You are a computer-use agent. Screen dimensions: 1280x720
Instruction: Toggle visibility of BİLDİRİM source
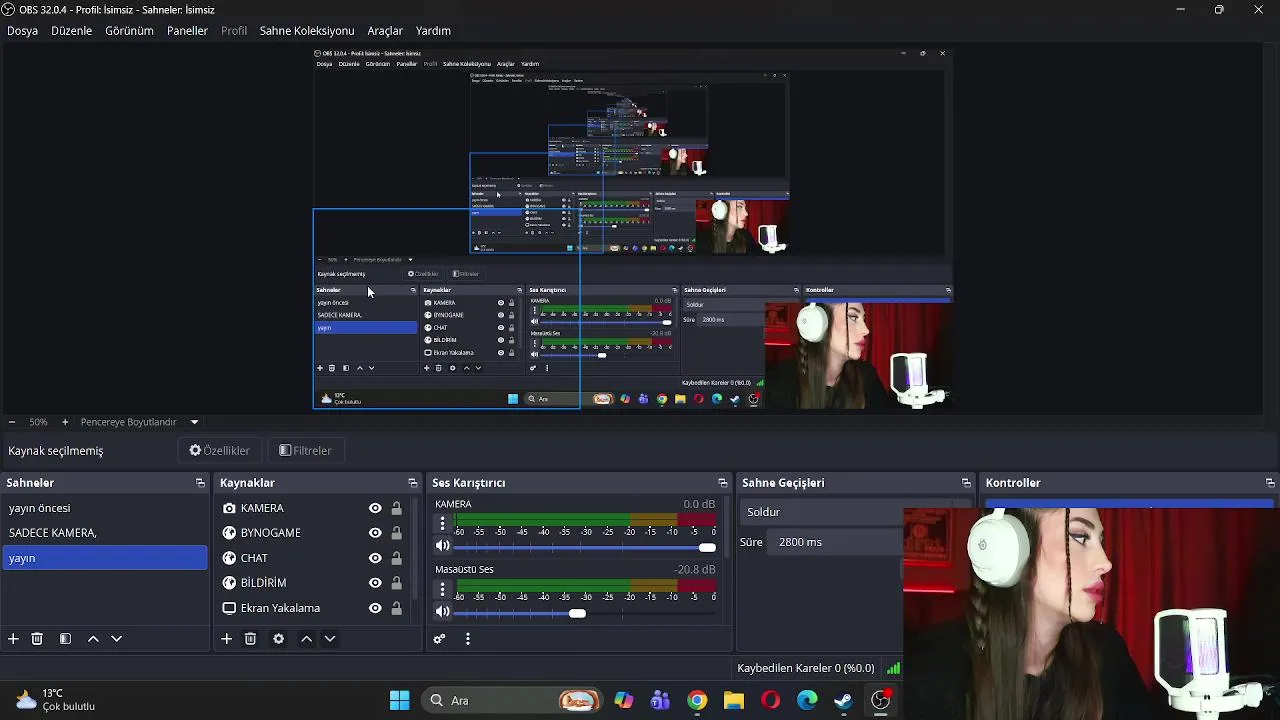pos(375,583)
